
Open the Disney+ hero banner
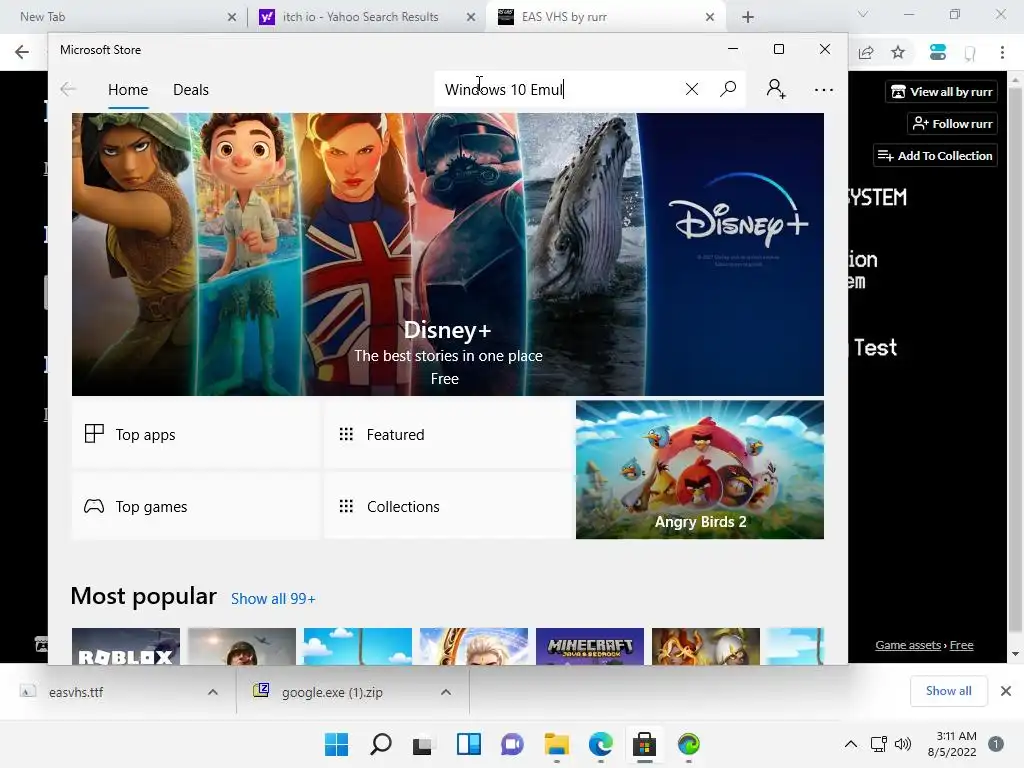point(448,254)
